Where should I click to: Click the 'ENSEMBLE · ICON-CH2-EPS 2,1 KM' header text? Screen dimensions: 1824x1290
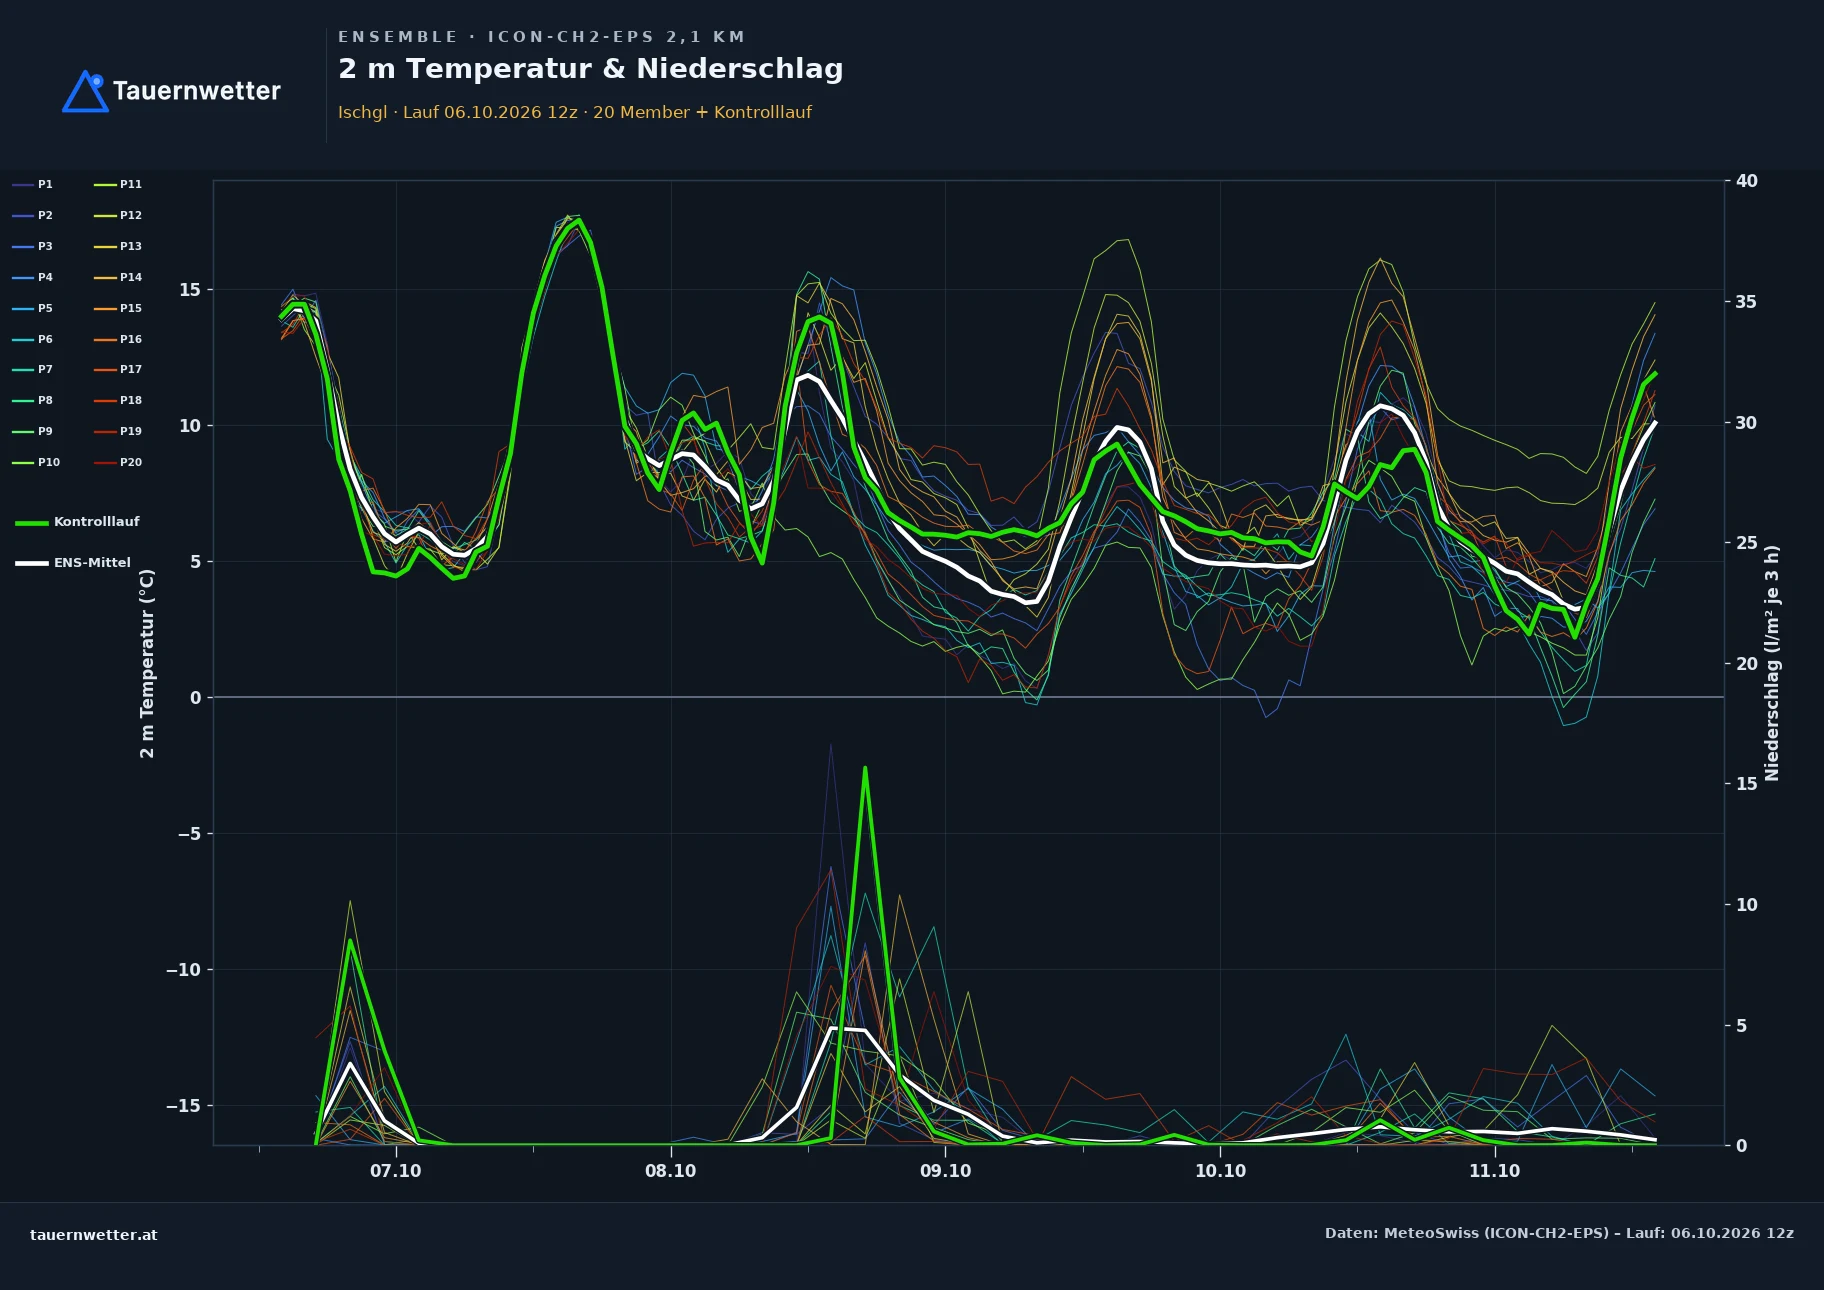tap(542, 37)
